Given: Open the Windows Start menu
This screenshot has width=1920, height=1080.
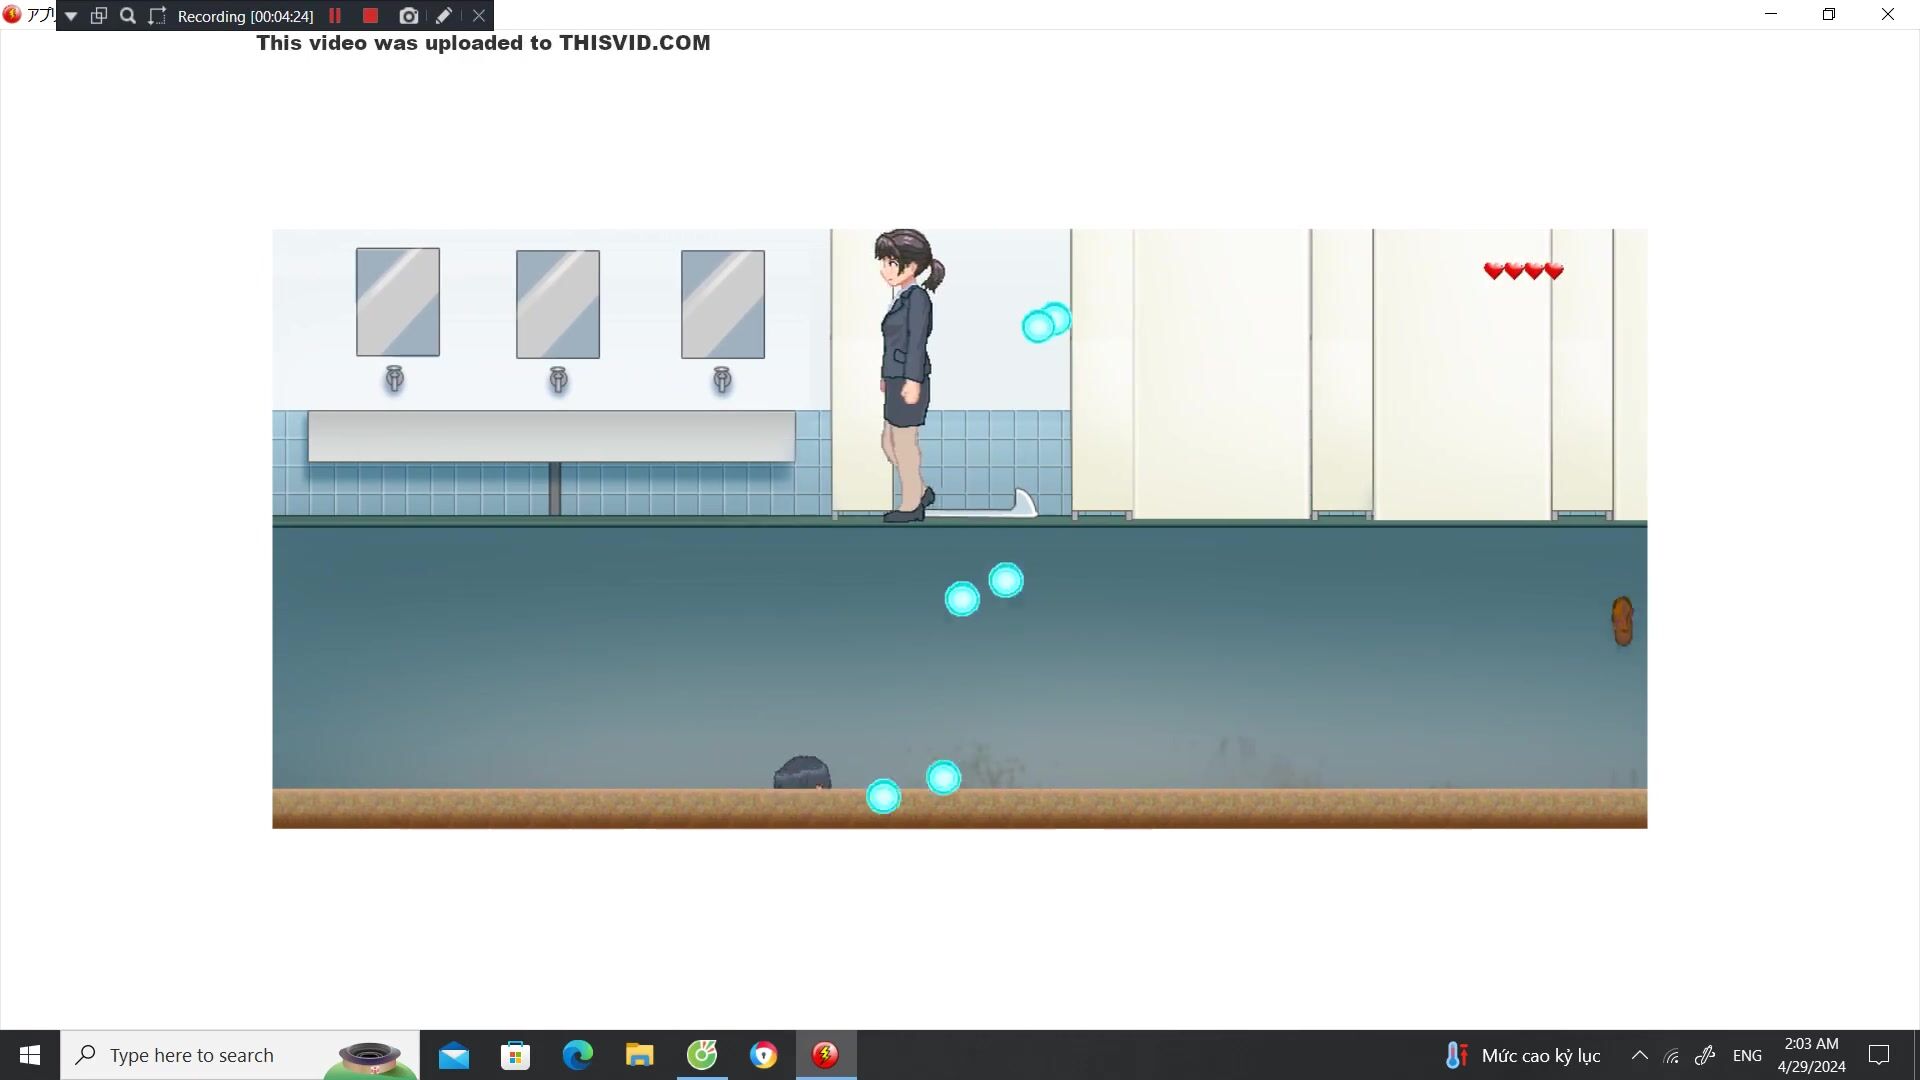Looking at the screenshot, I should pyautogui.click(x=30, y=1055).
